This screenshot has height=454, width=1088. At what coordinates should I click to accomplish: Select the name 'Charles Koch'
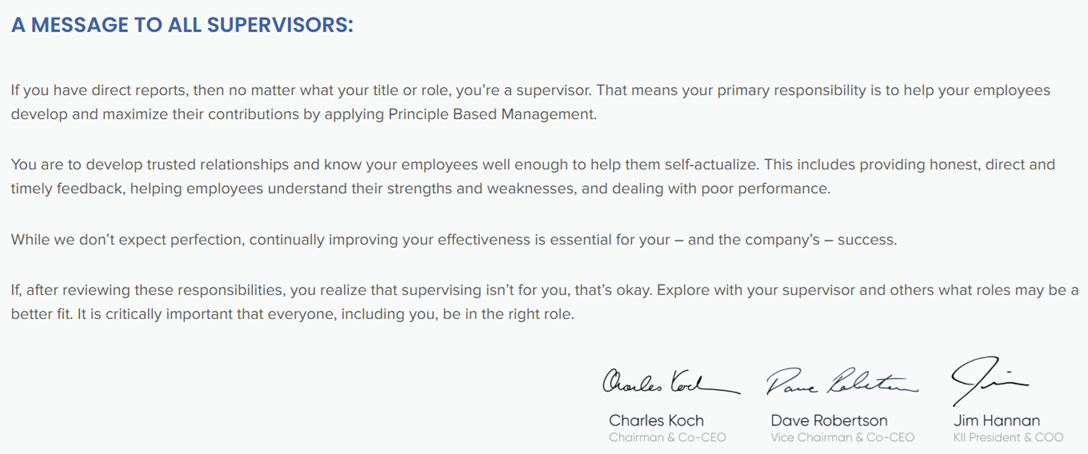tap(656, 421)
